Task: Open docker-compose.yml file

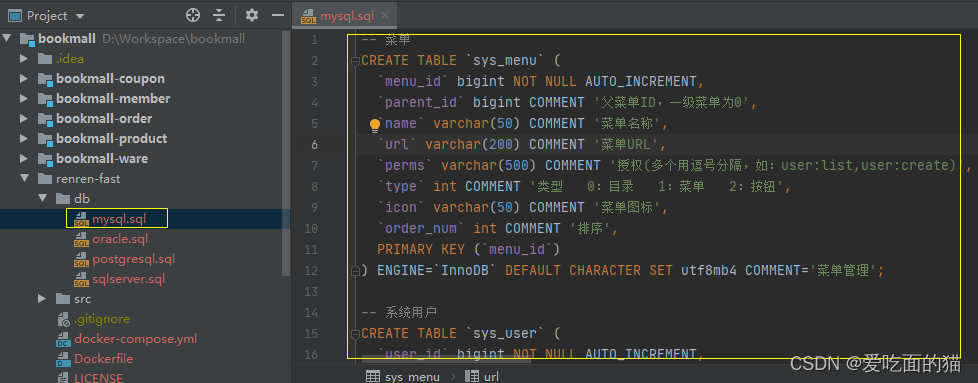Action: click(135, 339)
